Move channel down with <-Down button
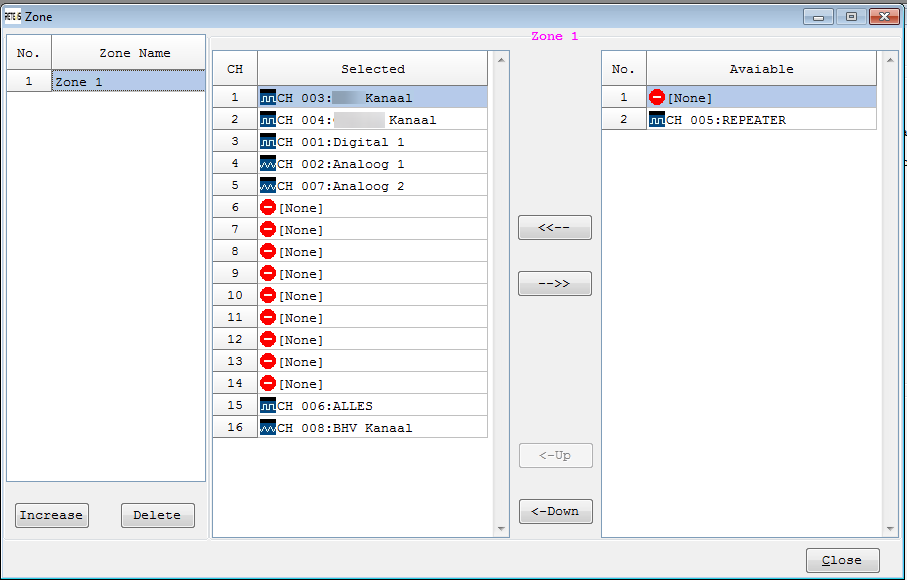 tap(555, 511)
